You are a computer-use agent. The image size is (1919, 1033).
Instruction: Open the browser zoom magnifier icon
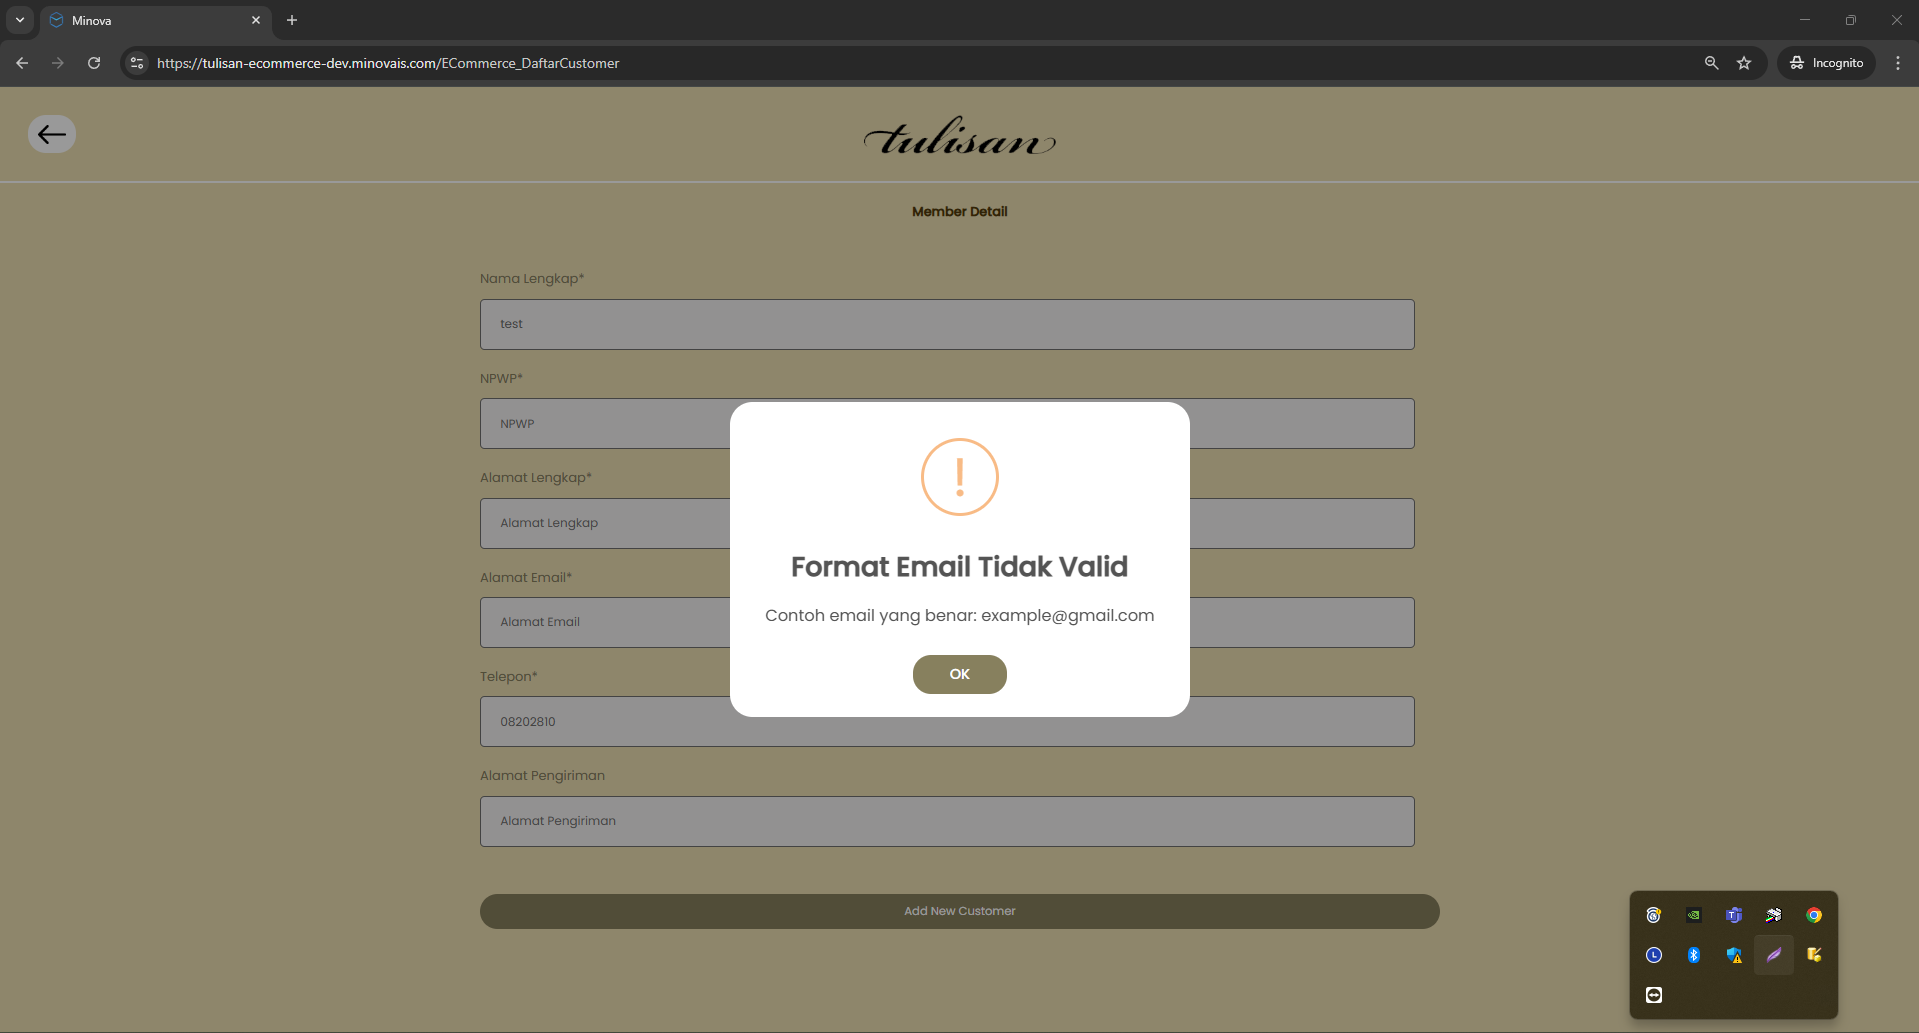point(1712,63)
